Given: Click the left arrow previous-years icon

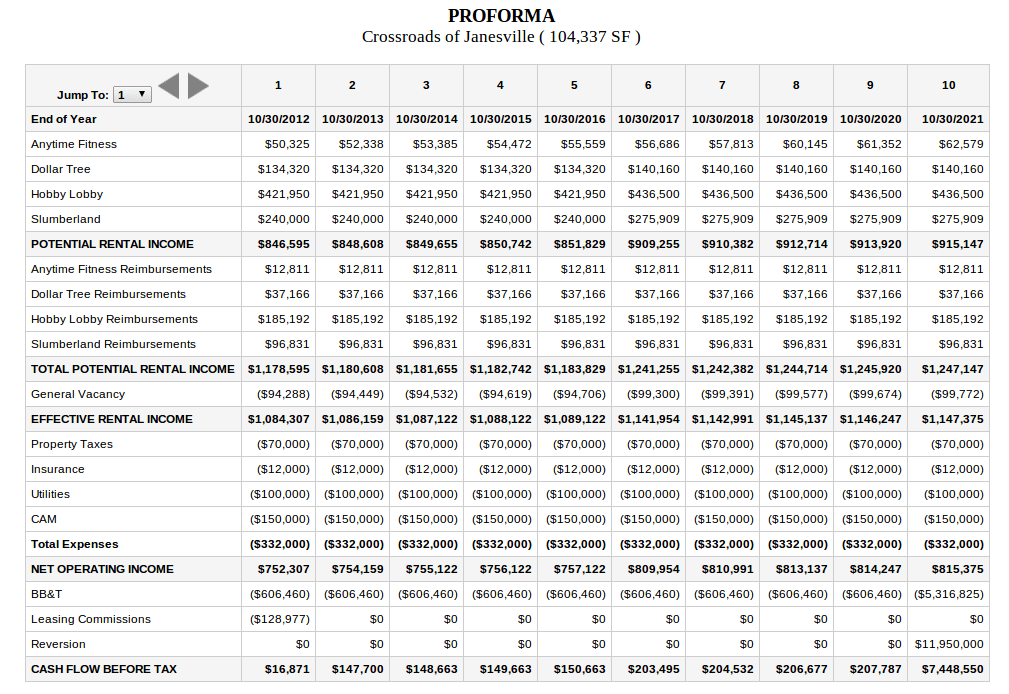Looking at the screenshot, I should [x=169, y=87].
